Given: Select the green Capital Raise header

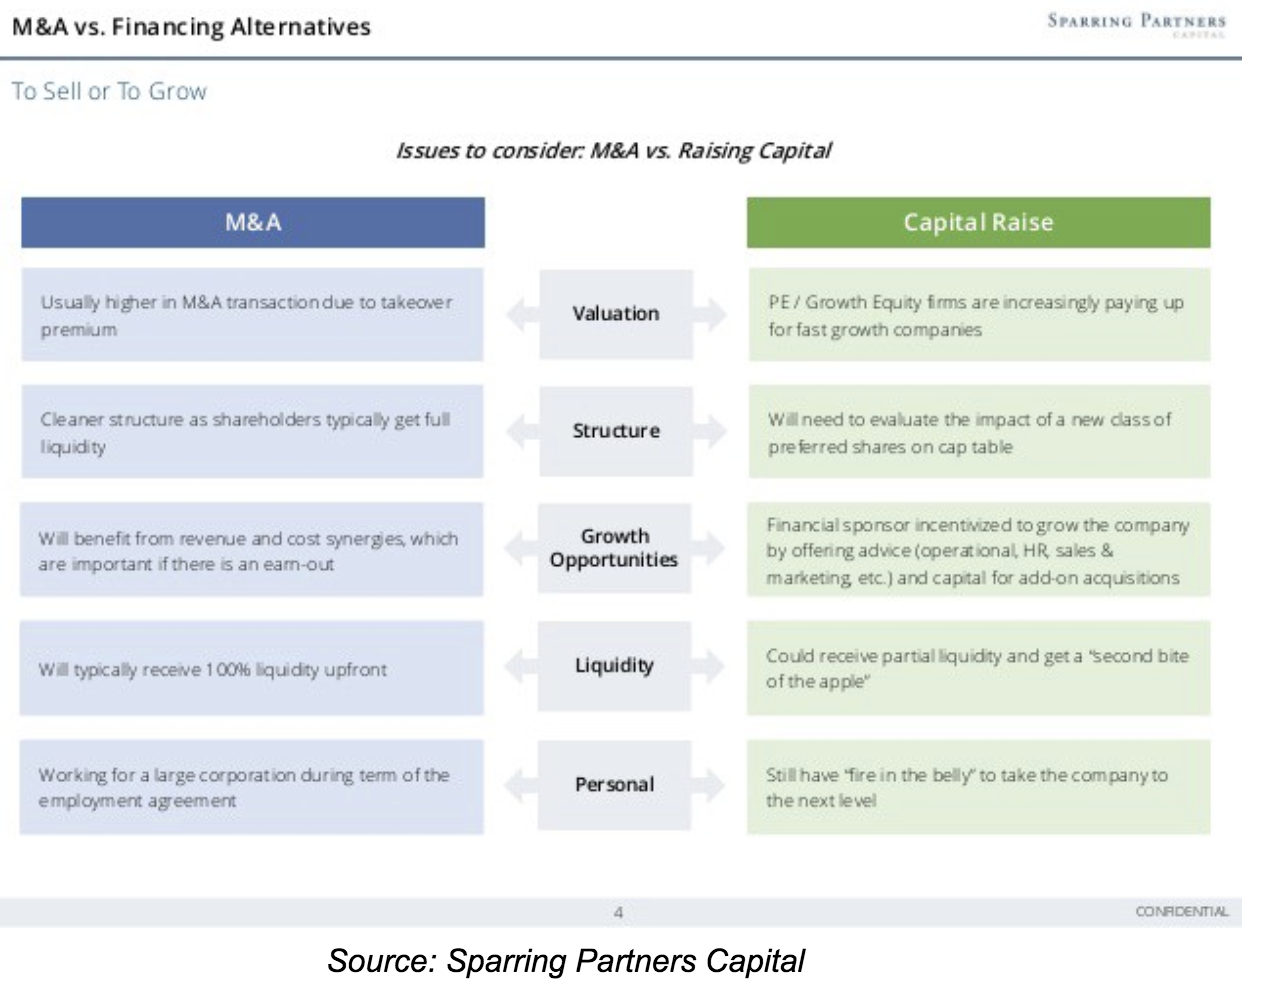Looking at the screenshot, I should point(978,222).
